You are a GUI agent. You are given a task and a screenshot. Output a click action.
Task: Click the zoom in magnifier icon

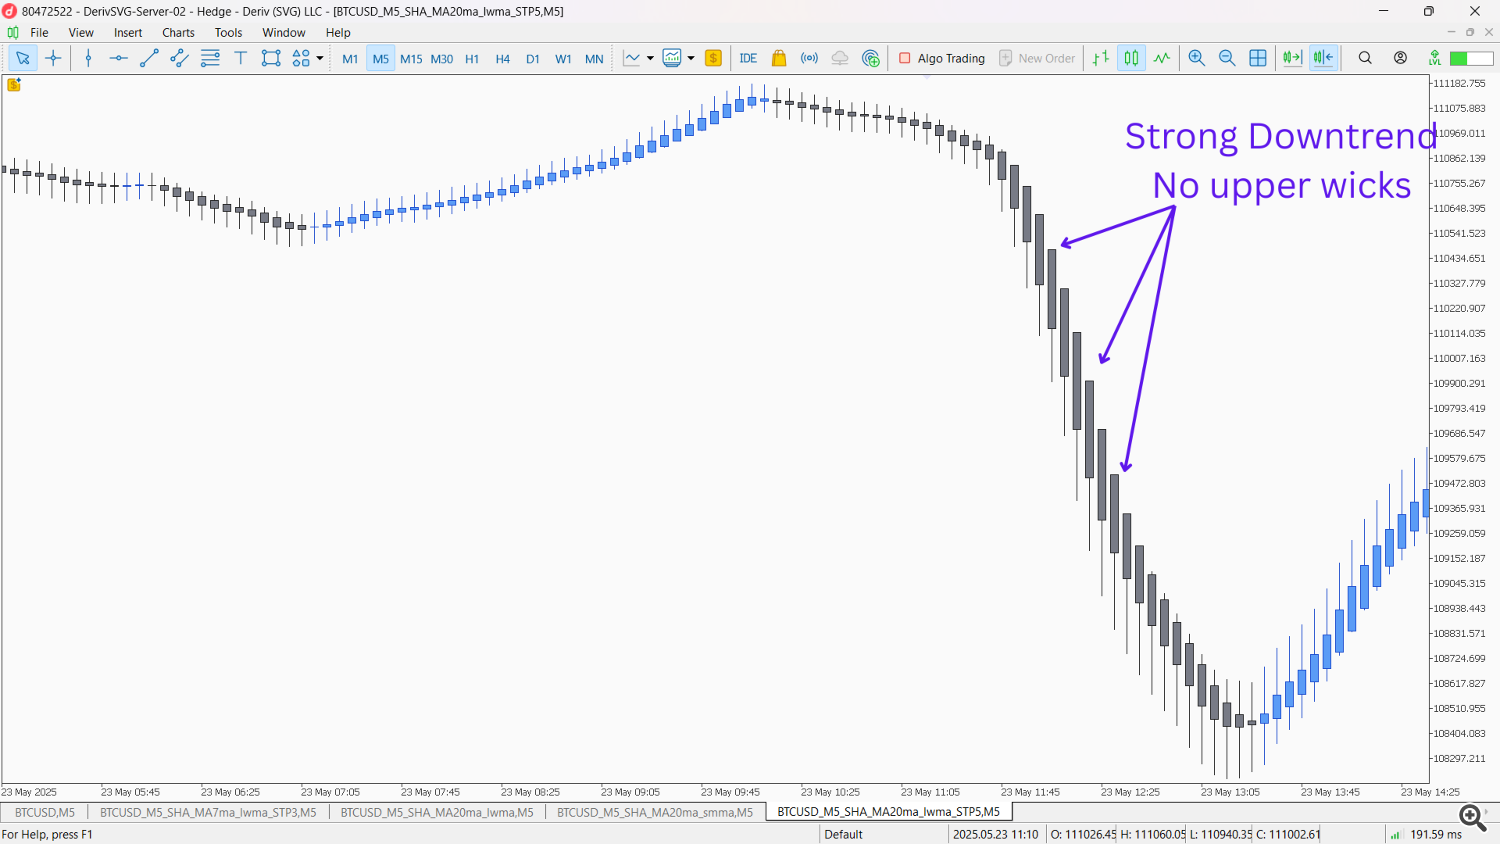(x=1196, y=58)
